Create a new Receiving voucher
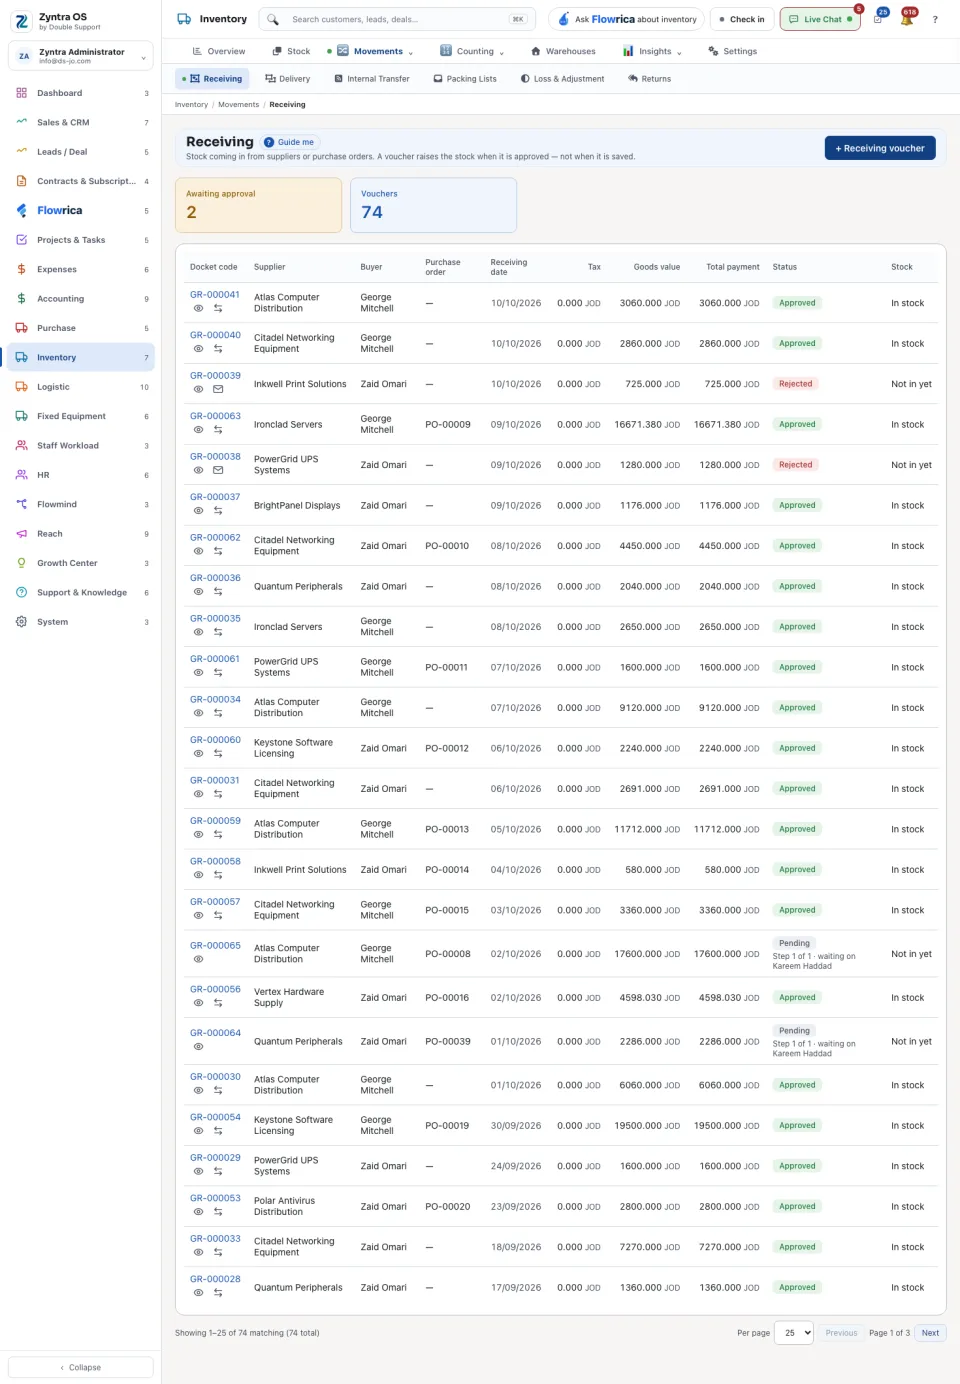 (x=880, y=148)
